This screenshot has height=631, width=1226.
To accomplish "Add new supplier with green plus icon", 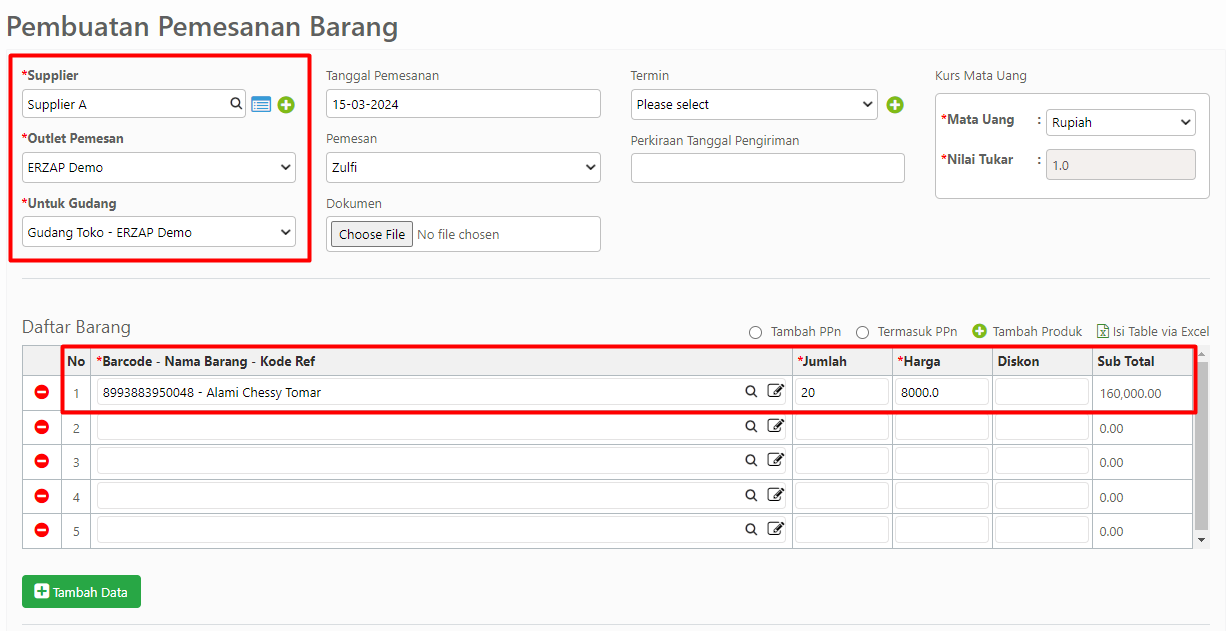I will coord(286,104).
